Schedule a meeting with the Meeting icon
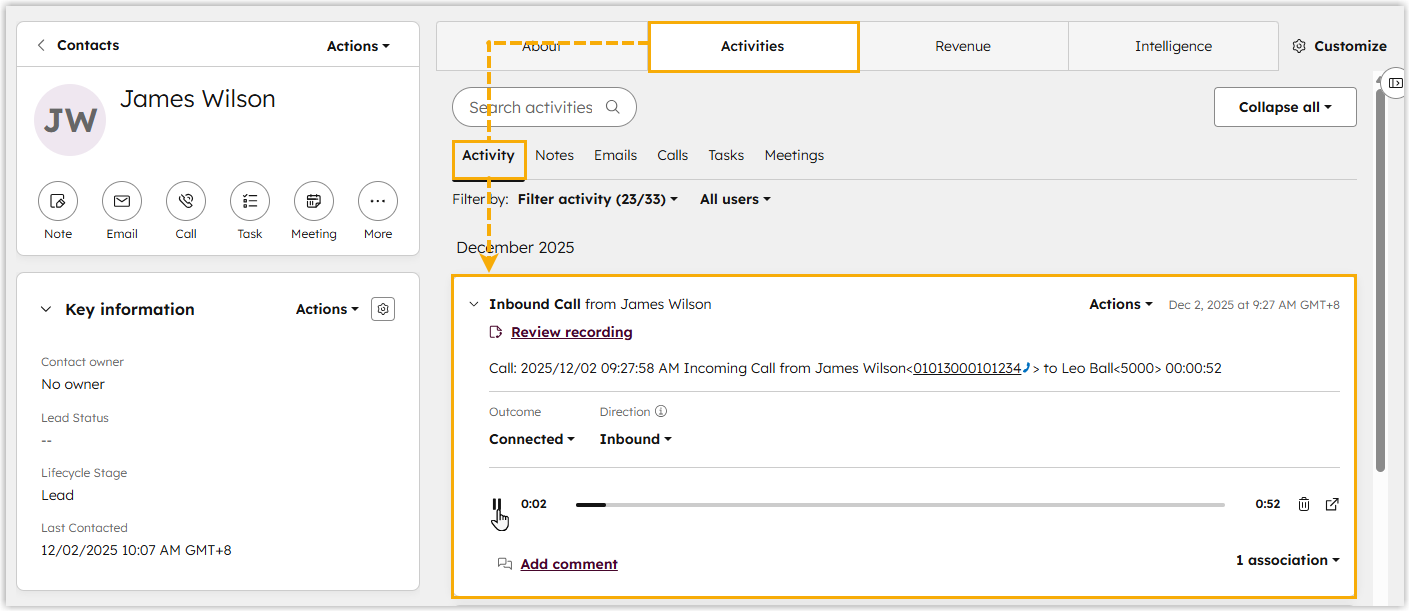Image resolution: width=1410 pixels, height=612 pixels. [x=314, y=201]
